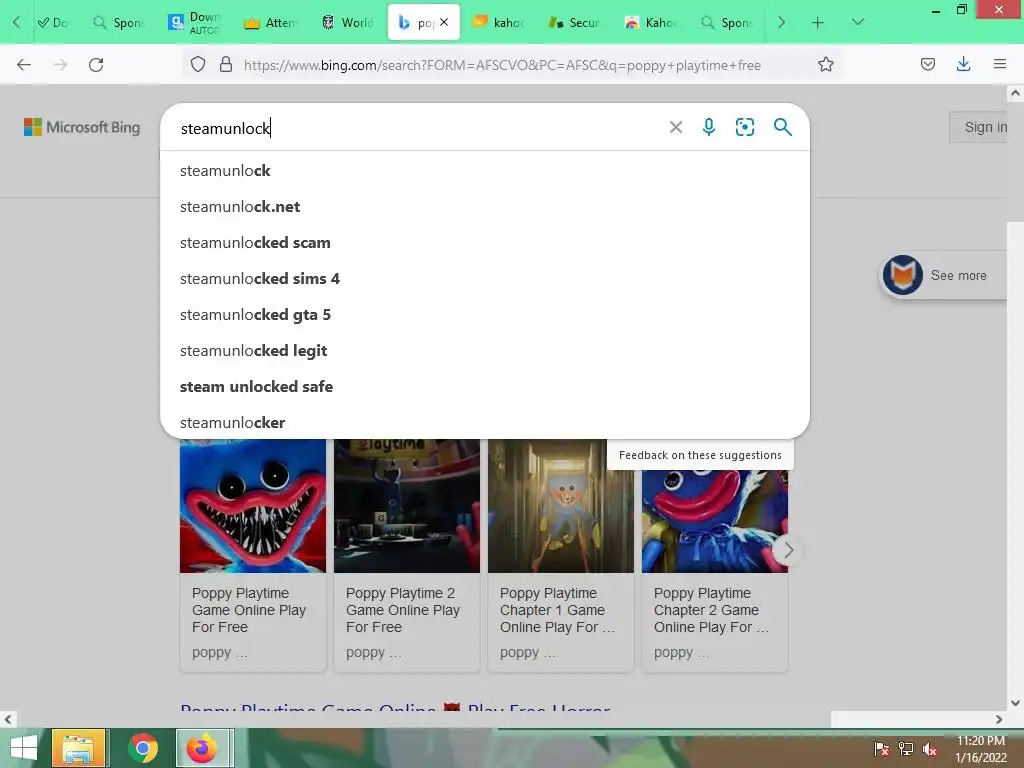Open the downloads panel
Viewport: 1024px width, 768px height.
[963, 64]
